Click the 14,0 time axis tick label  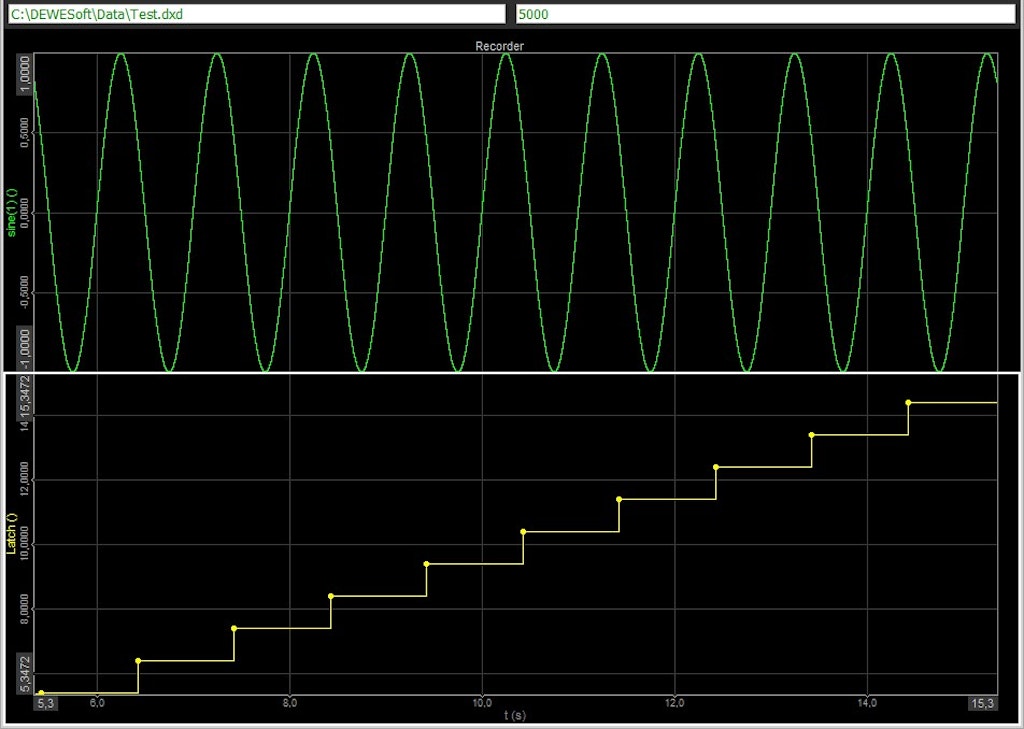(867, 704)
